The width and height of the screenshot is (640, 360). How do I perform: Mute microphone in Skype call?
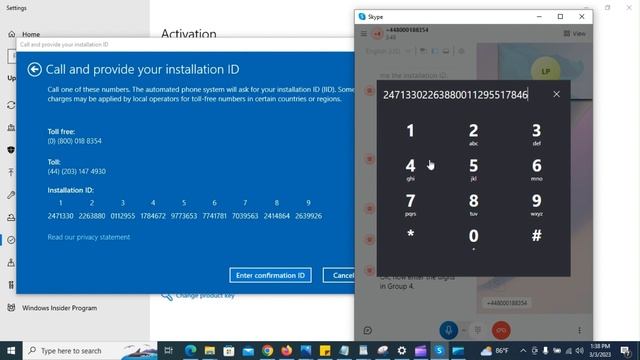pyautogui.click(x=448, y=330)
